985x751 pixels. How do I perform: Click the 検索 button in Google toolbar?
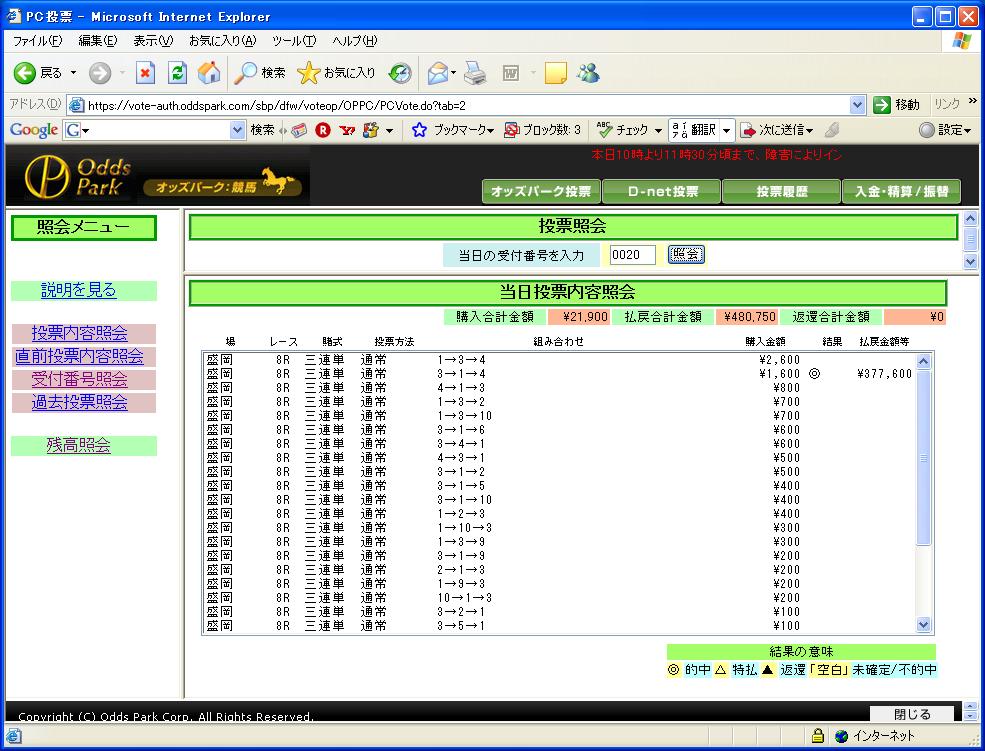click(263, 130)
